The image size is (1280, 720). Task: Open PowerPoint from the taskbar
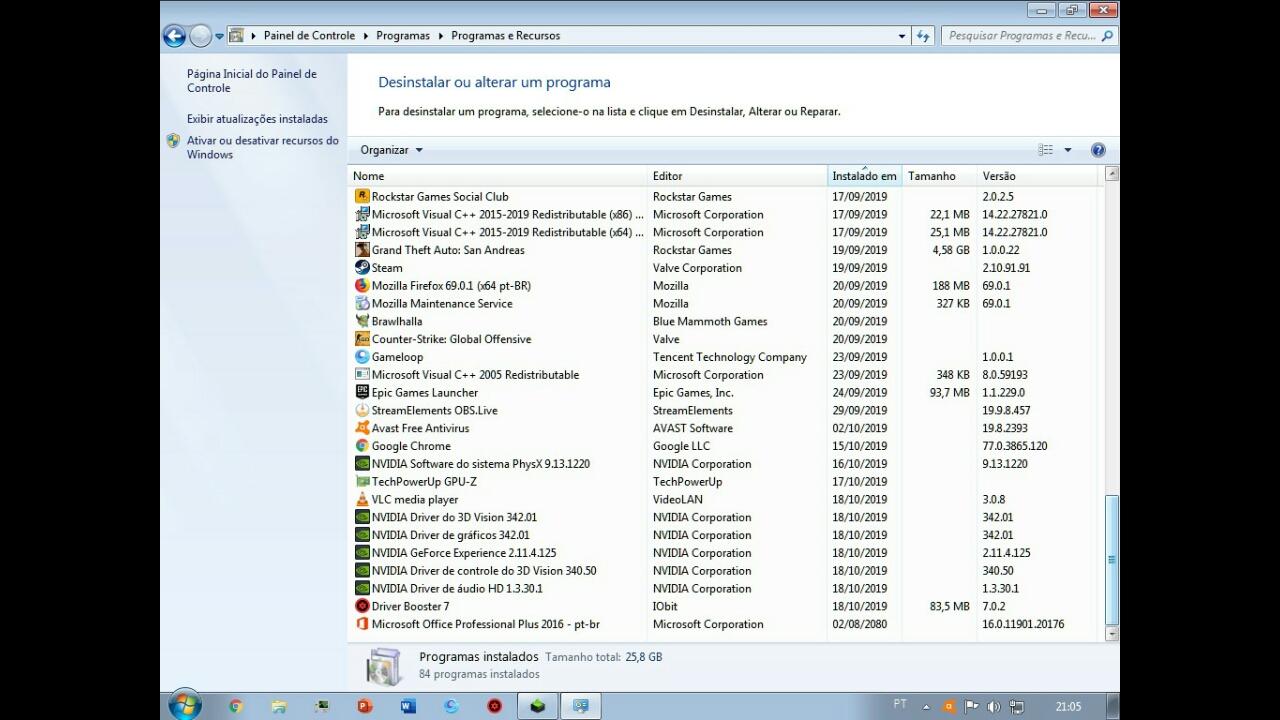click(x=365, y=706)
